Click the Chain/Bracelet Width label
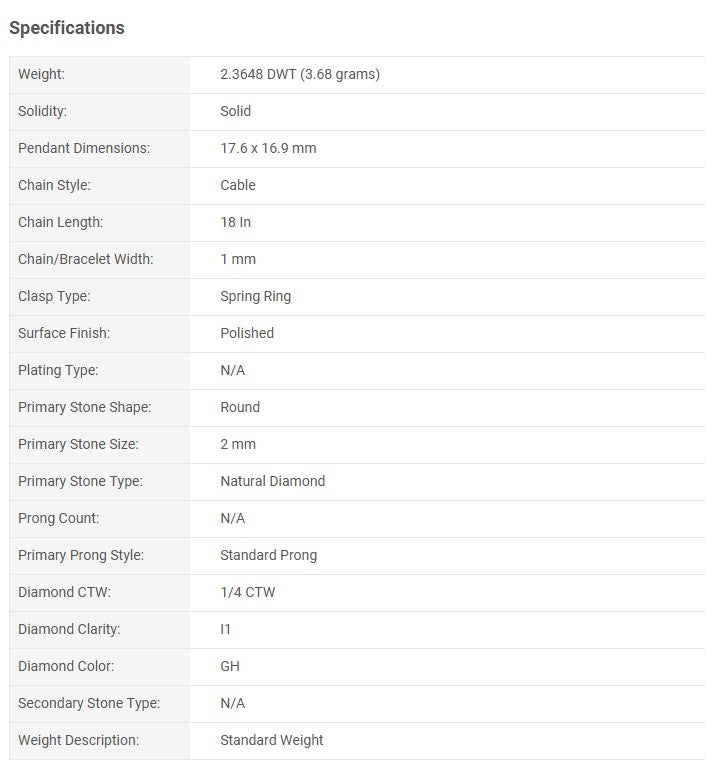Image resolution: width=705 pixels, height=772 pixels. [86, 259]
